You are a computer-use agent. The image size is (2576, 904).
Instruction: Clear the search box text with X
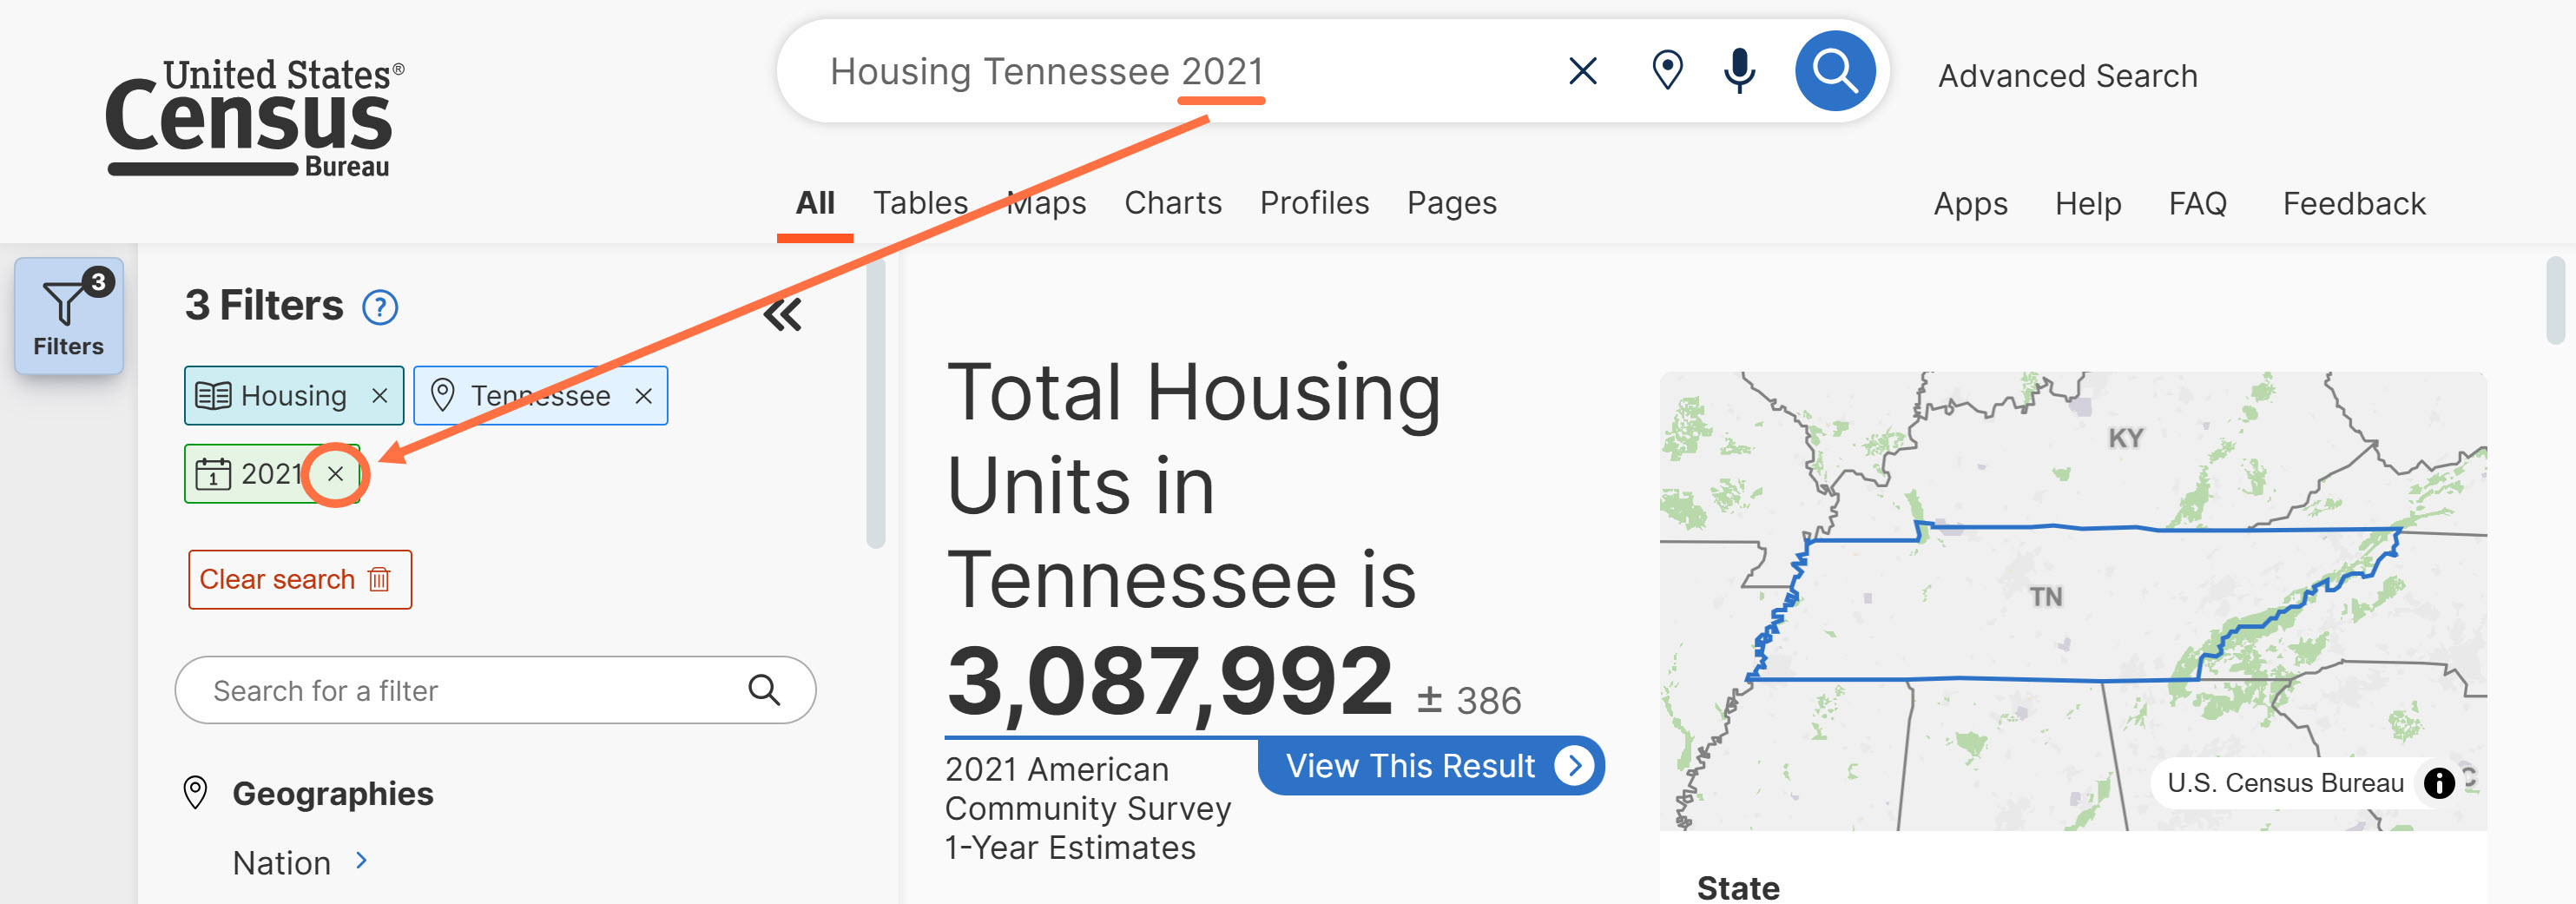pos(1582,71)
